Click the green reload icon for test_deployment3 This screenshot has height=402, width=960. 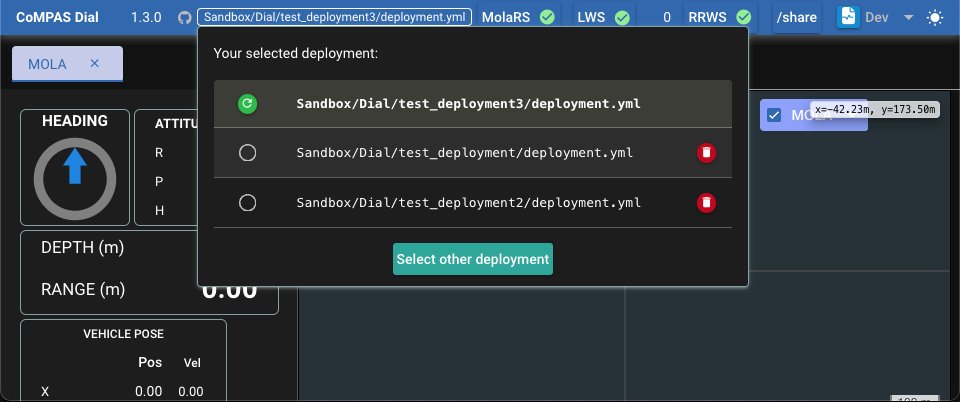(x=248, y=103)
